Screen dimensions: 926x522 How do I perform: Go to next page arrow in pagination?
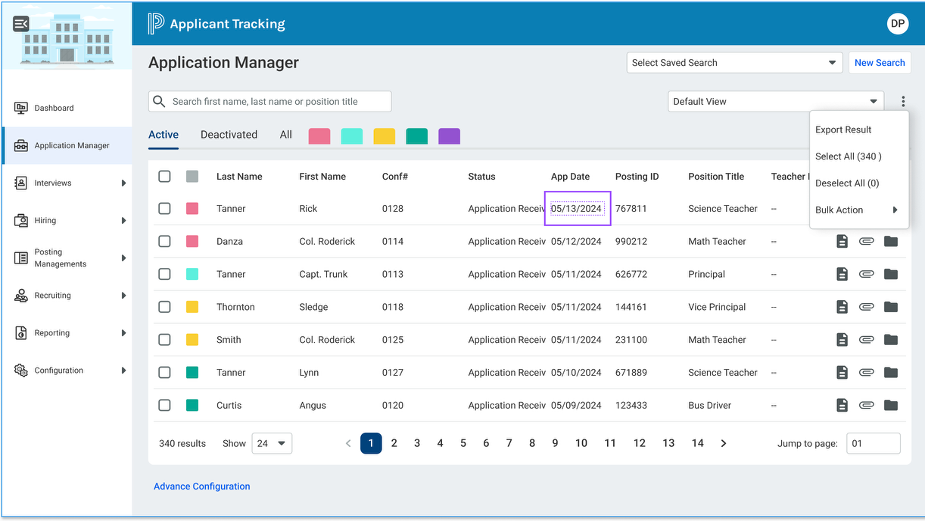(723, 443)
